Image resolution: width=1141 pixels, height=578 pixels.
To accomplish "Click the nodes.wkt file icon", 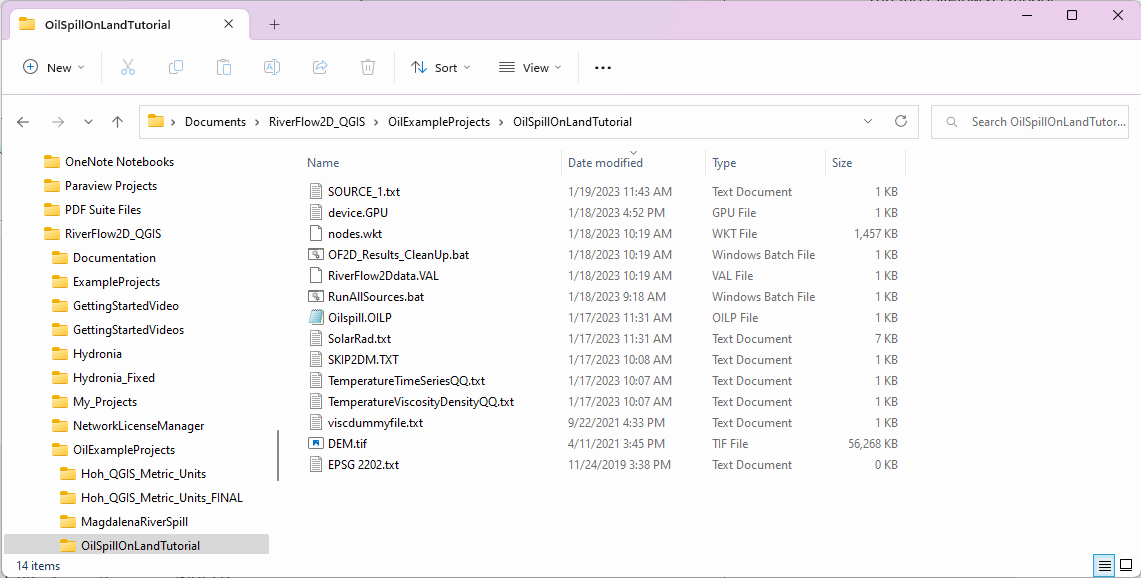I will (316, 234).
